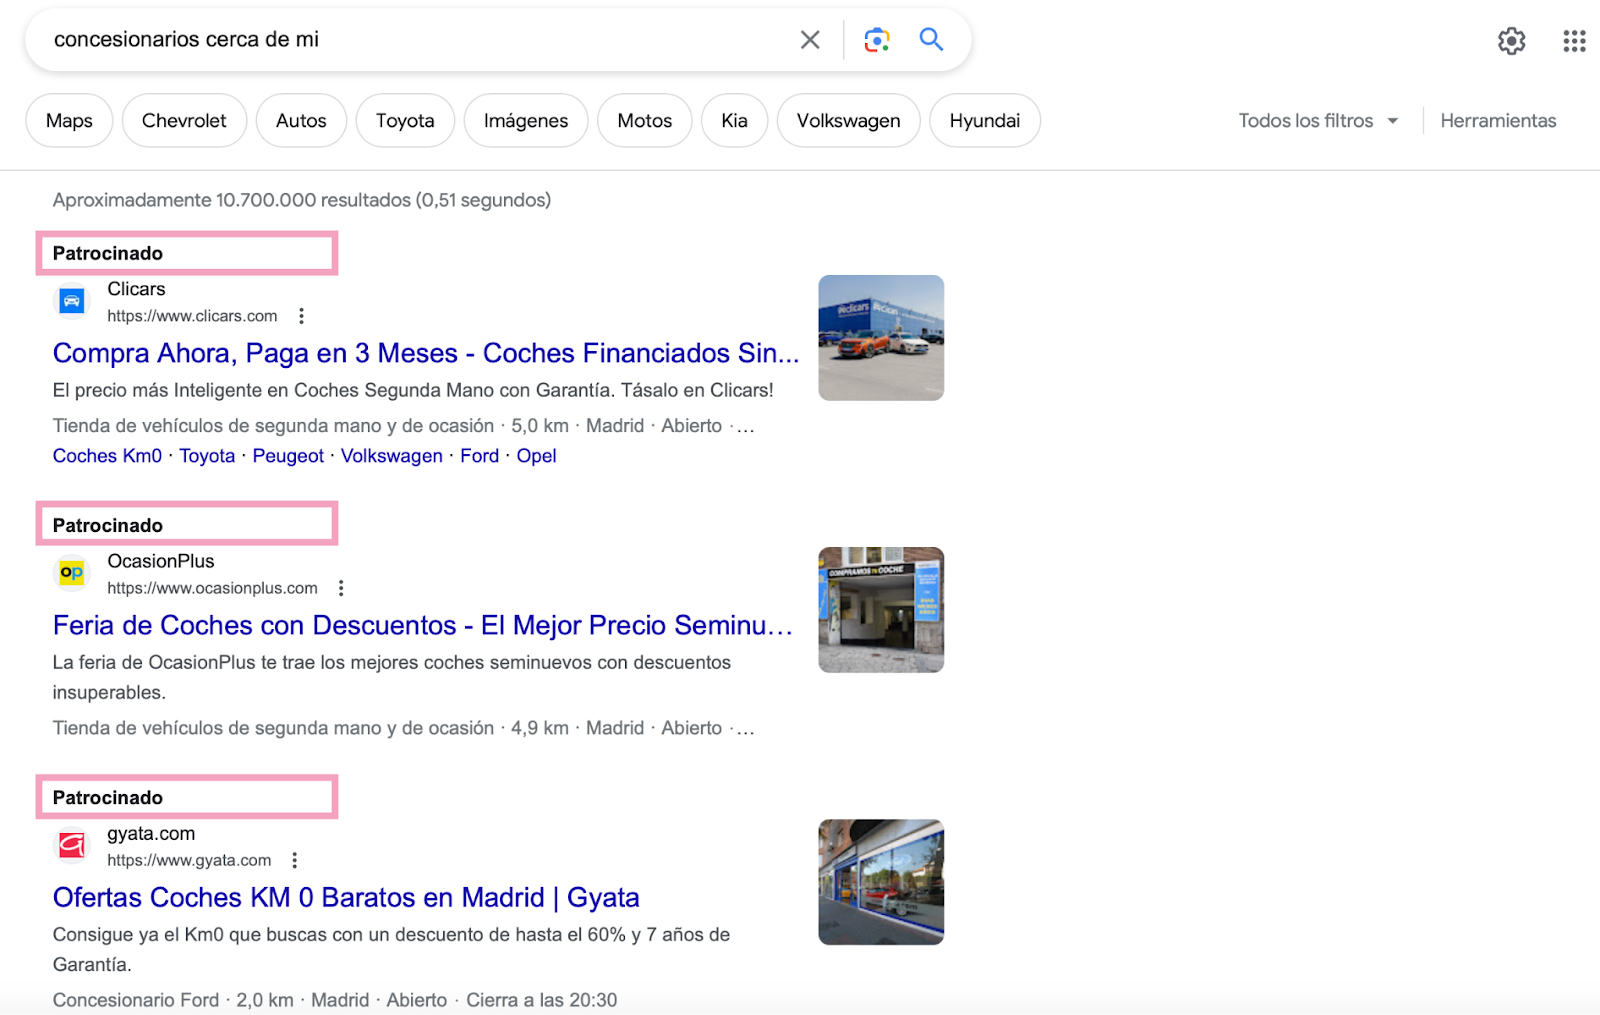The image size is (1600, 1015).
Task: Open the Ofertas Coches KM 0 Baratos link
Action: (x=345, y=897)
